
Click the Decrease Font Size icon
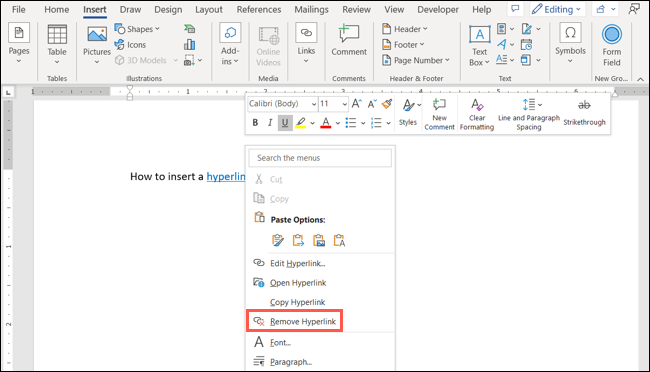372,104
